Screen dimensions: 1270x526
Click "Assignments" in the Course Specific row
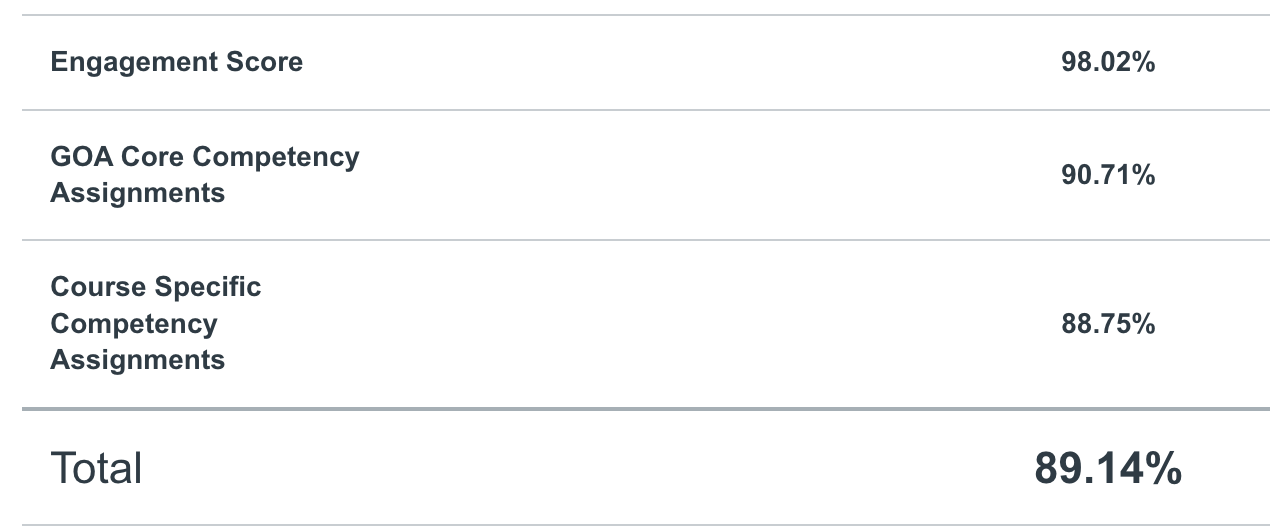pyautogui.click(x=137, y=360)
